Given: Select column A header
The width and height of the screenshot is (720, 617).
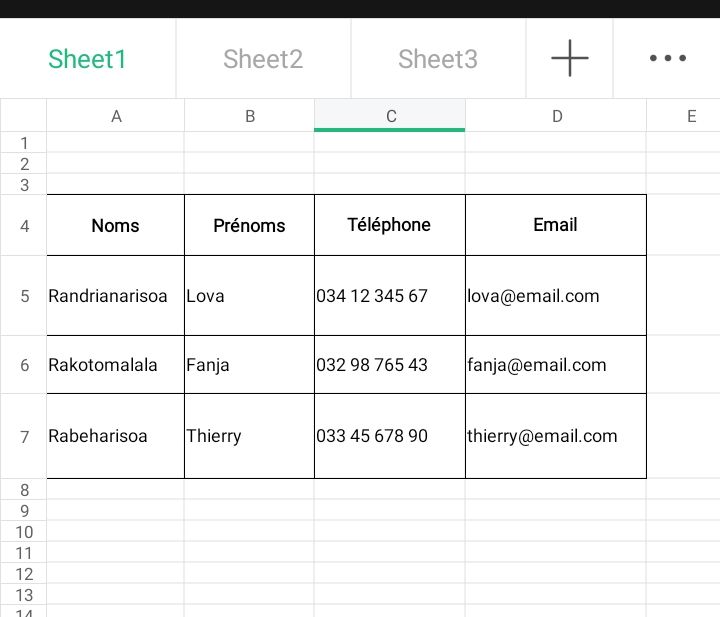Looking at the screenshot, I should (x=116, y=116).
